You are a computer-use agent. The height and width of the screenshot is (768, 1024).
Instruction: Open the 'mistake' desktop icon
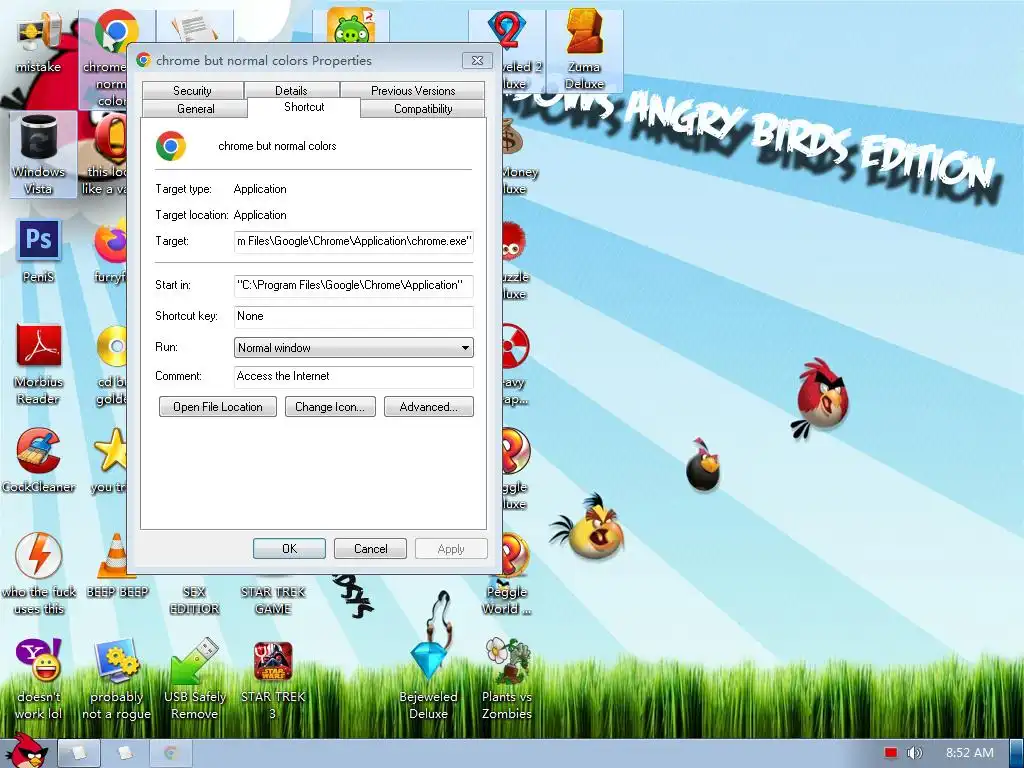pyautogui.click(x=38, y=40)
